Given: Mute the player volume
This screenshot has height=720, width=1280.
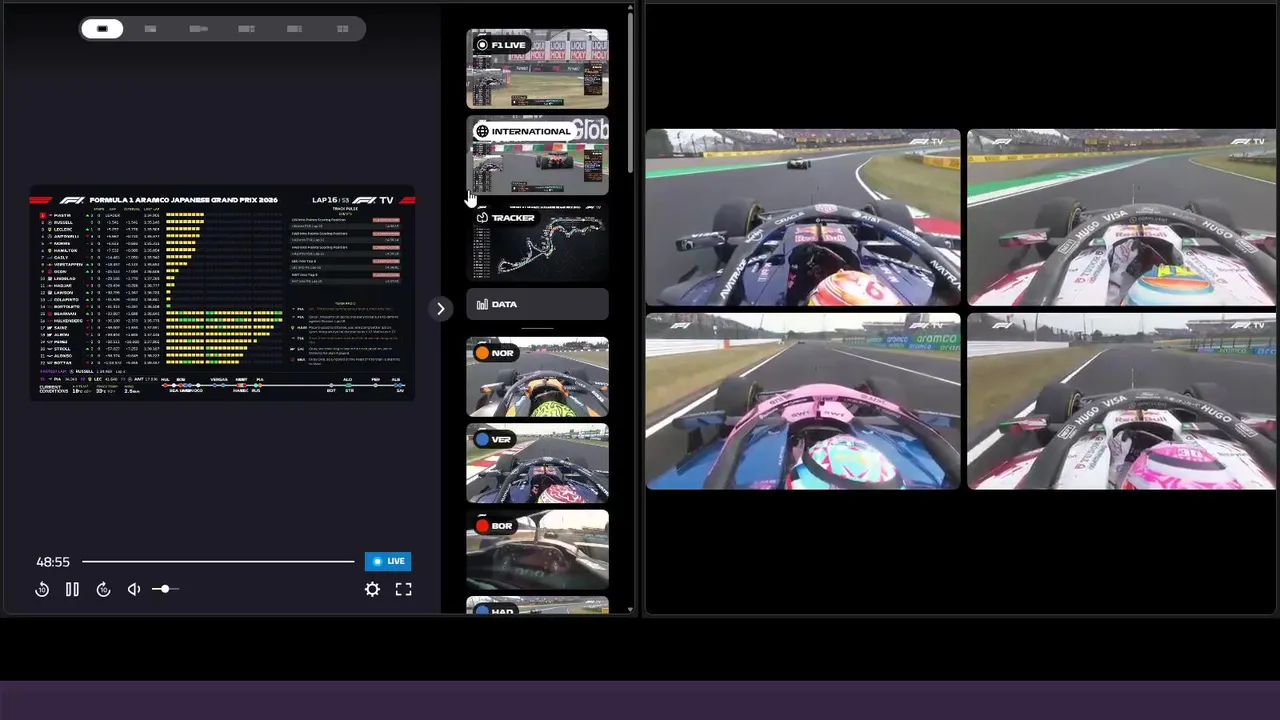Looking at the screenshot, I should pos(134,590).
